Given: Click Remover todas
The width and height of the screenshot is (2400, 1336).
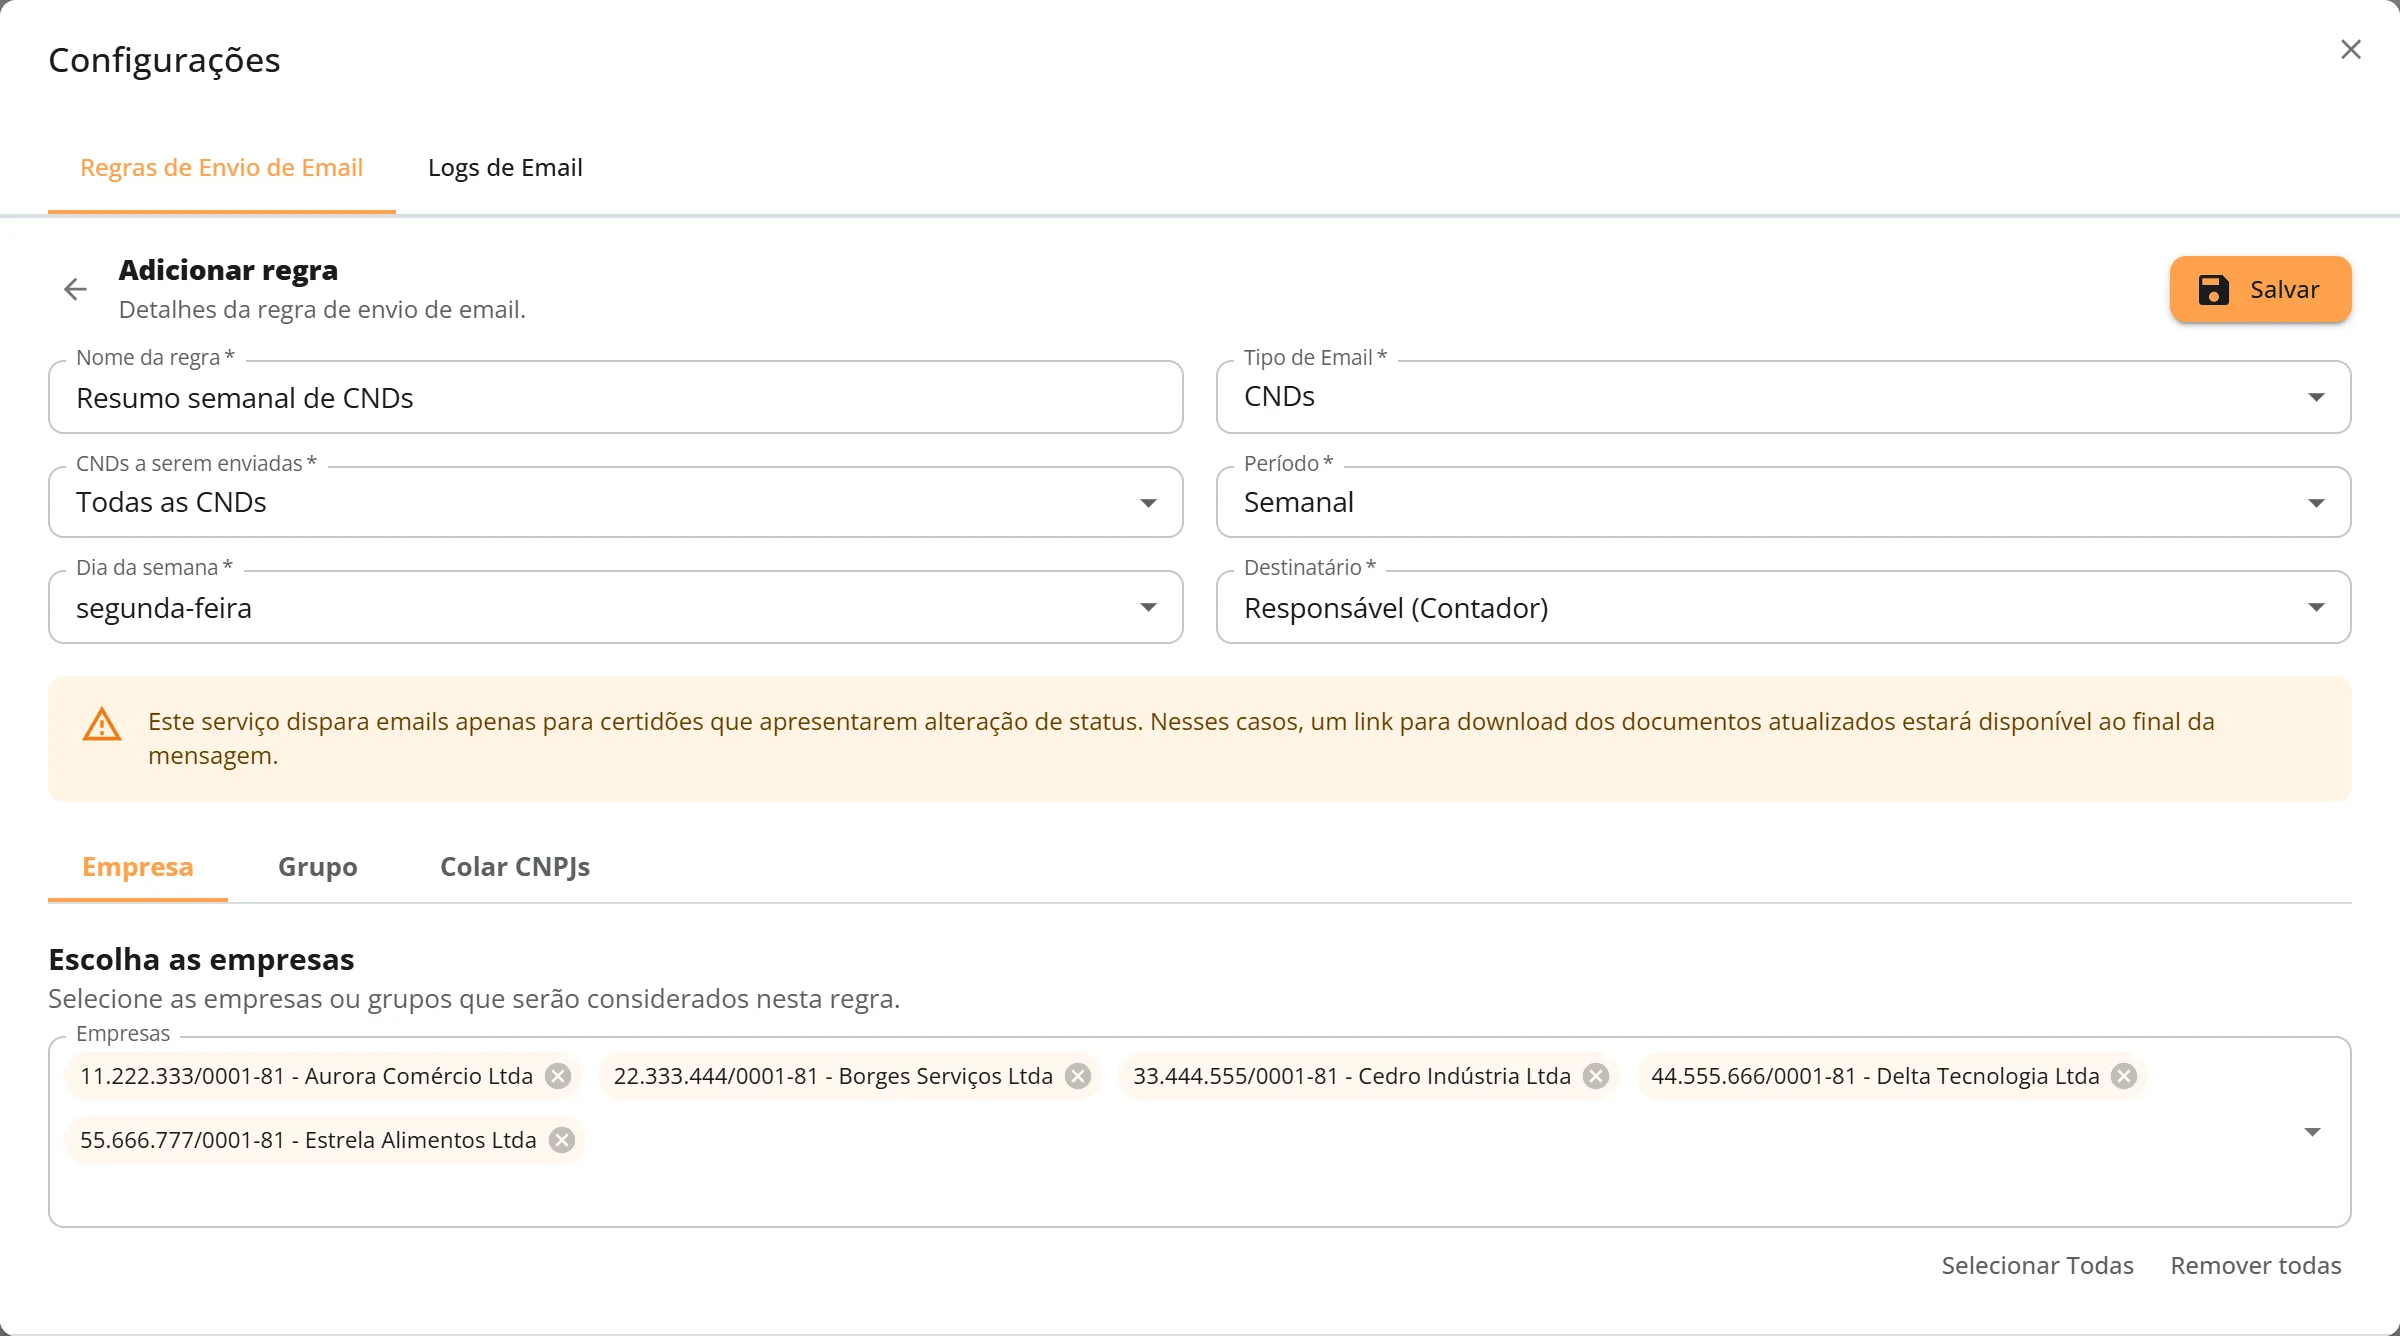Looking at the screenshot, I should pyautogui.click(x=2256, y=1266).
